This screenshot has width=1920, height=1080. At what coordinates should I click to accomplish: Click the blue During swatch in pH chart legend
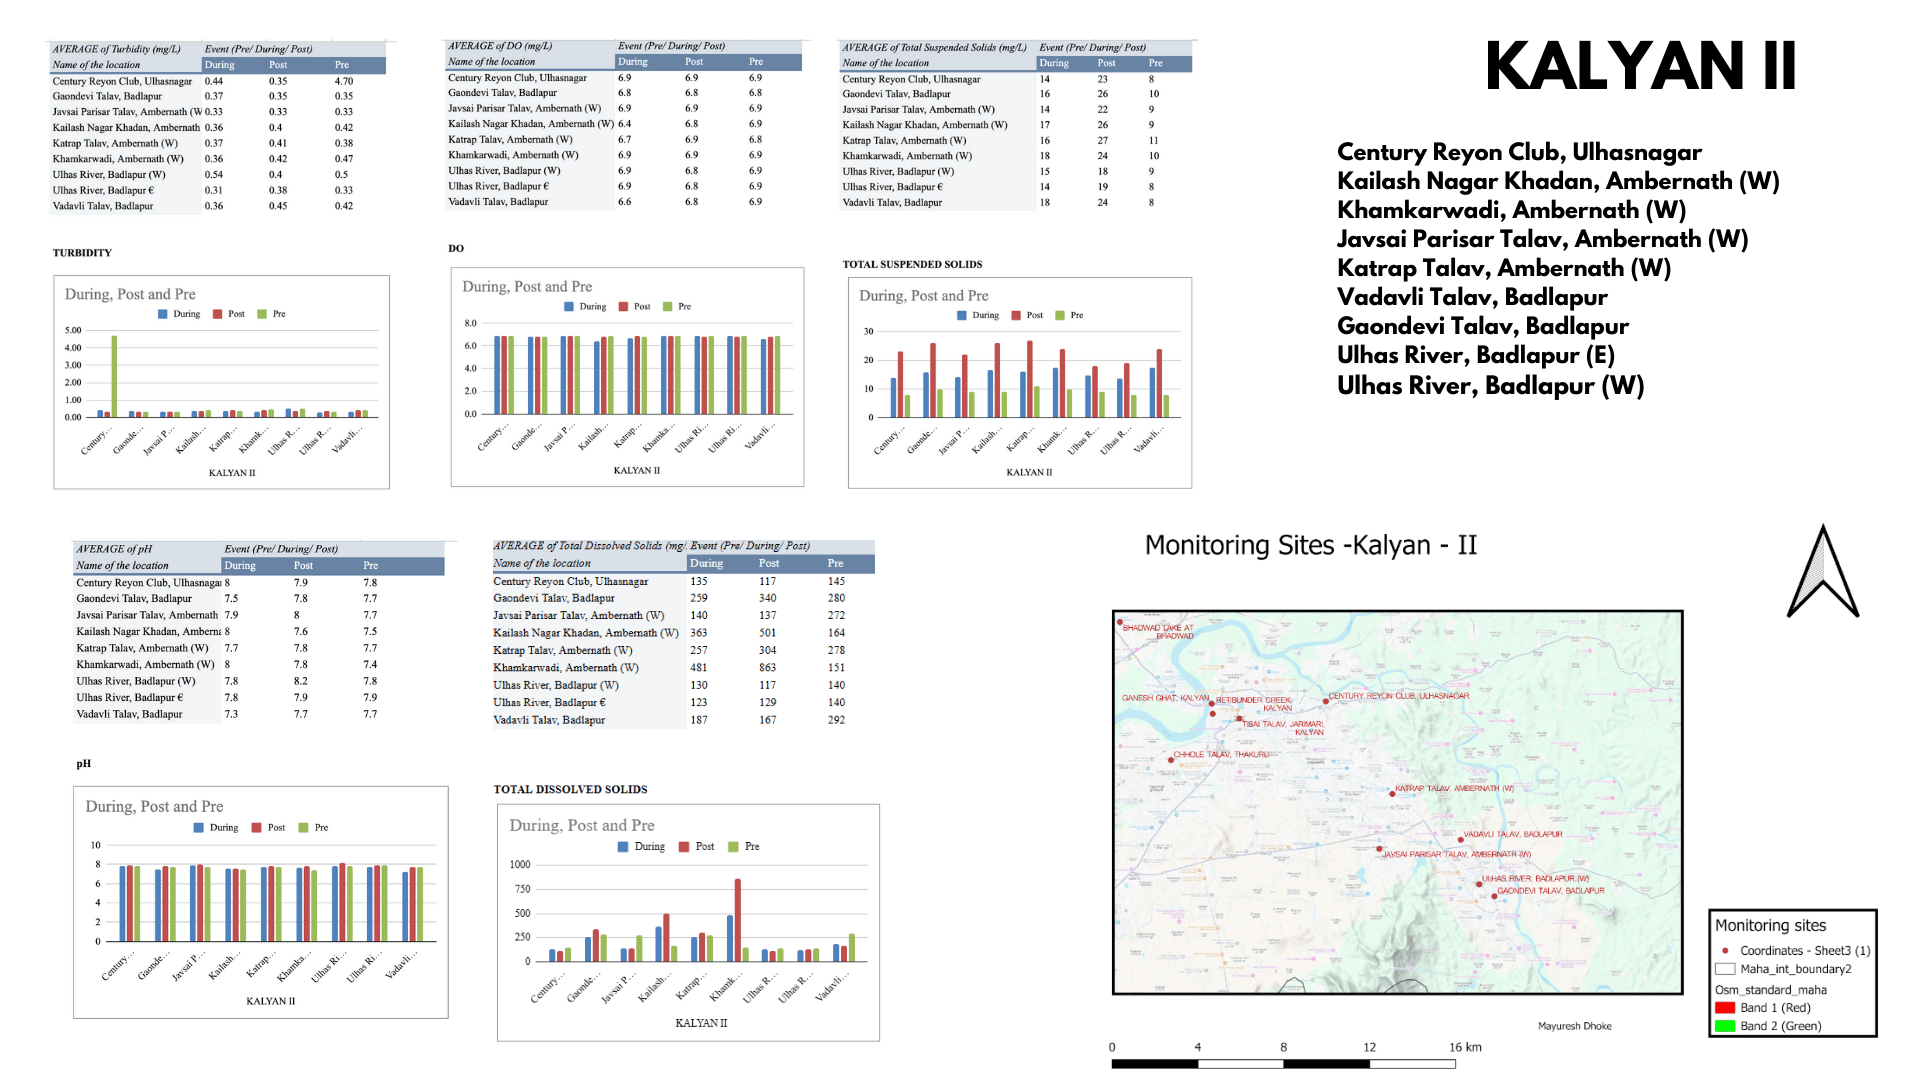coord(198,828)
